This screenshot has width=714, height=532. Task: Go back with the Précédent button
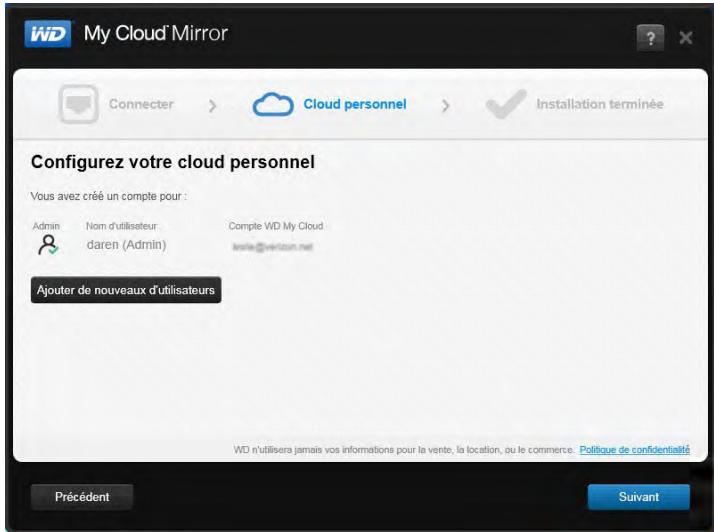pyautogui.click(x=82, y=497)
